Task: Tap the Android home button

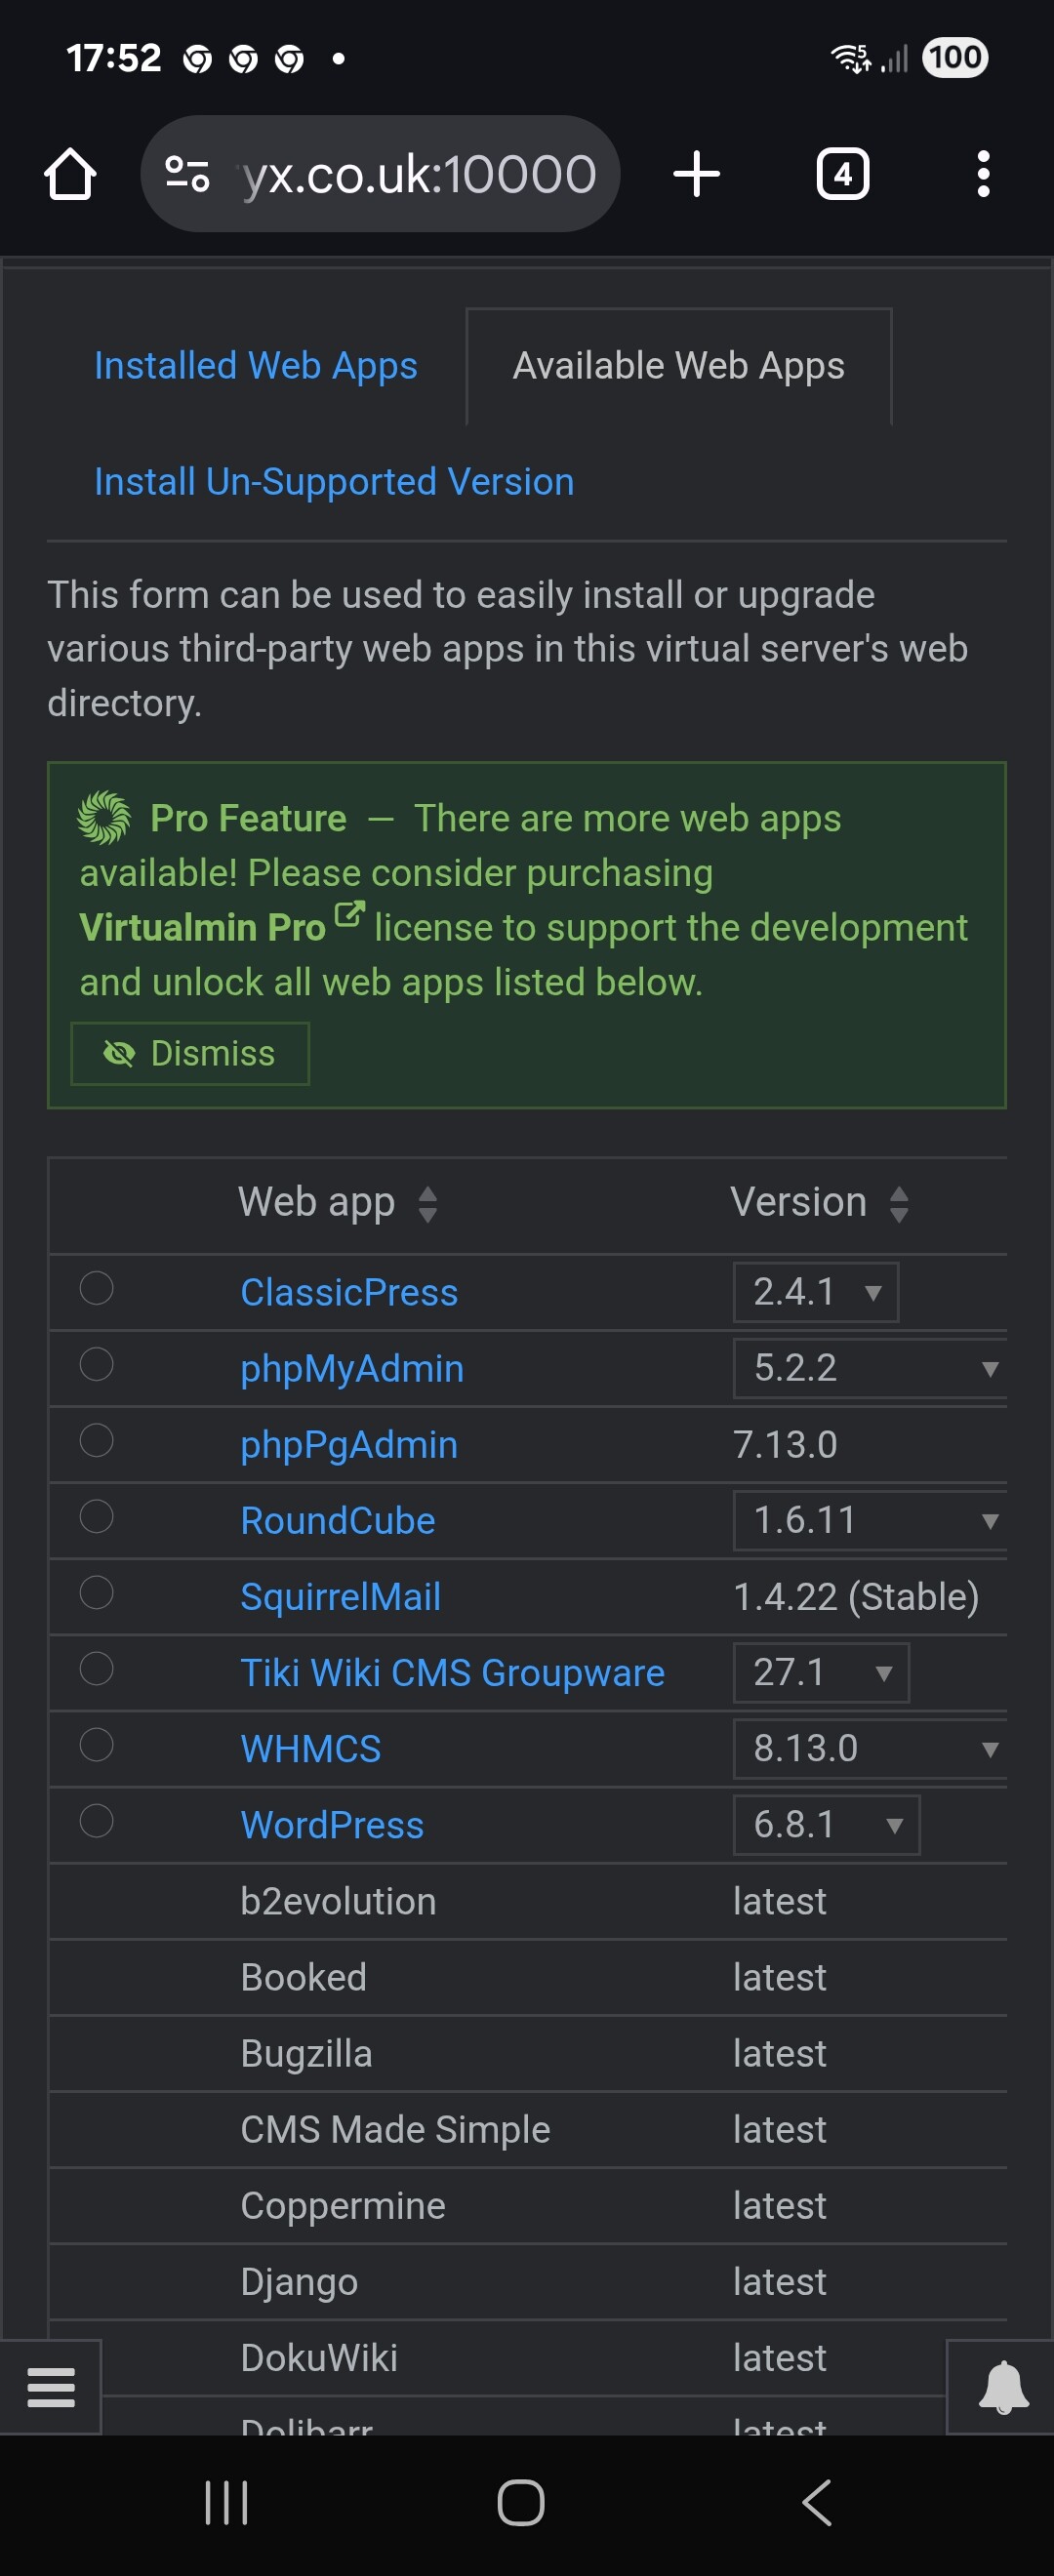Action: coord(521,2503)
